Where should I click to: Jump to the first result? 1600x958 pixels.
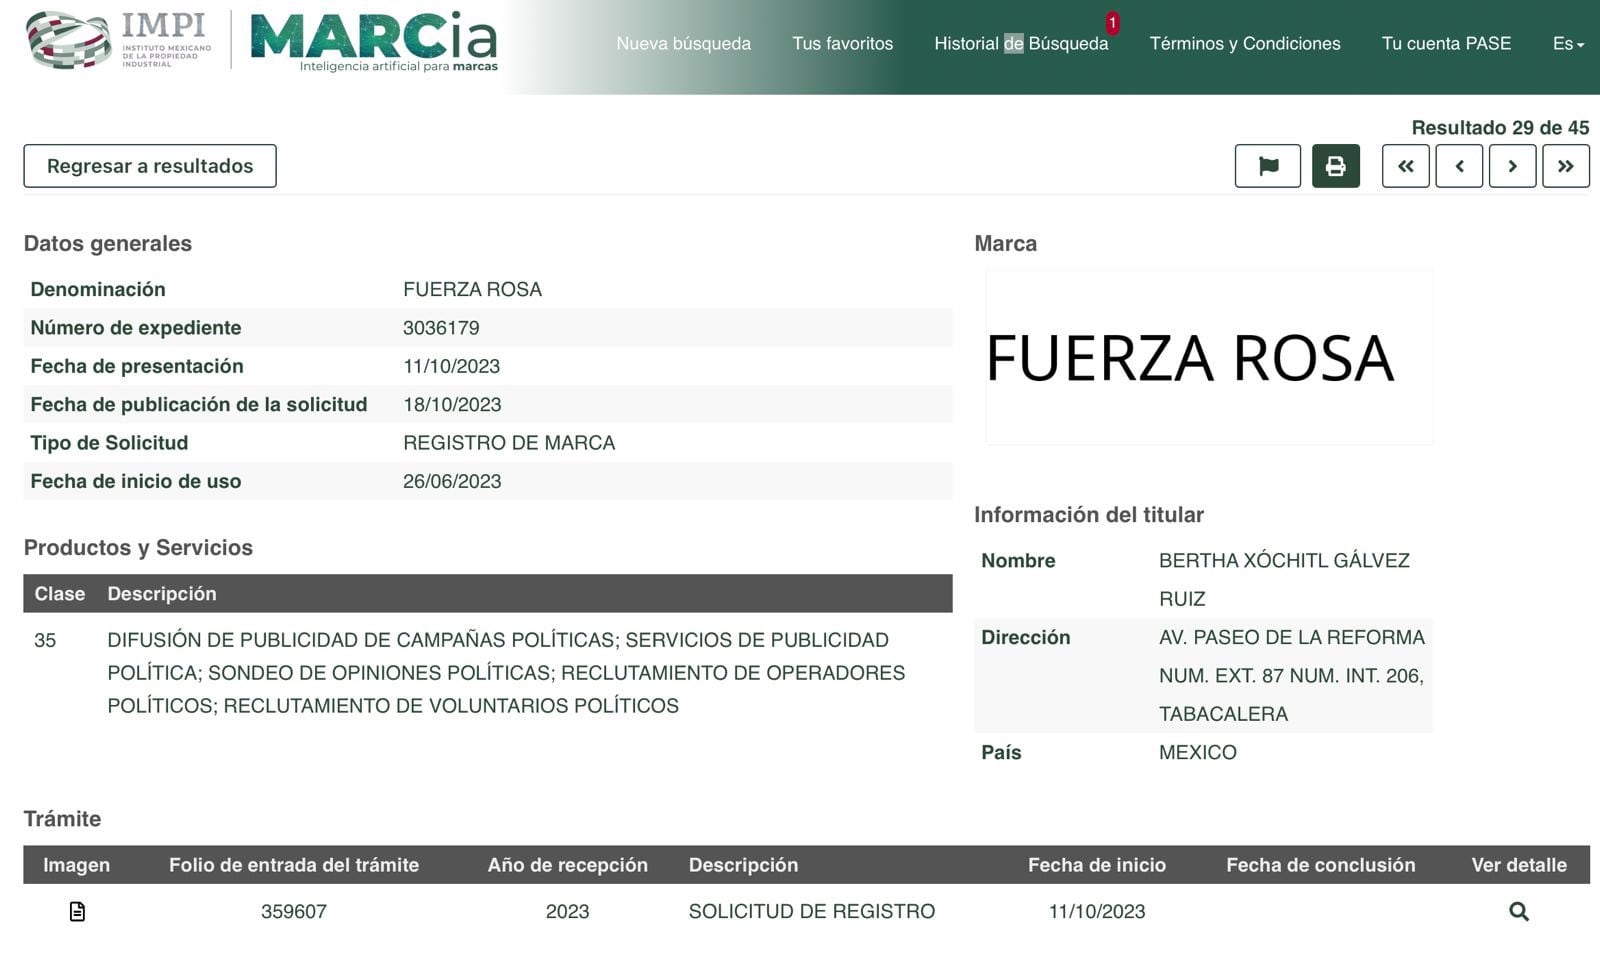[x=1405, y=166]
